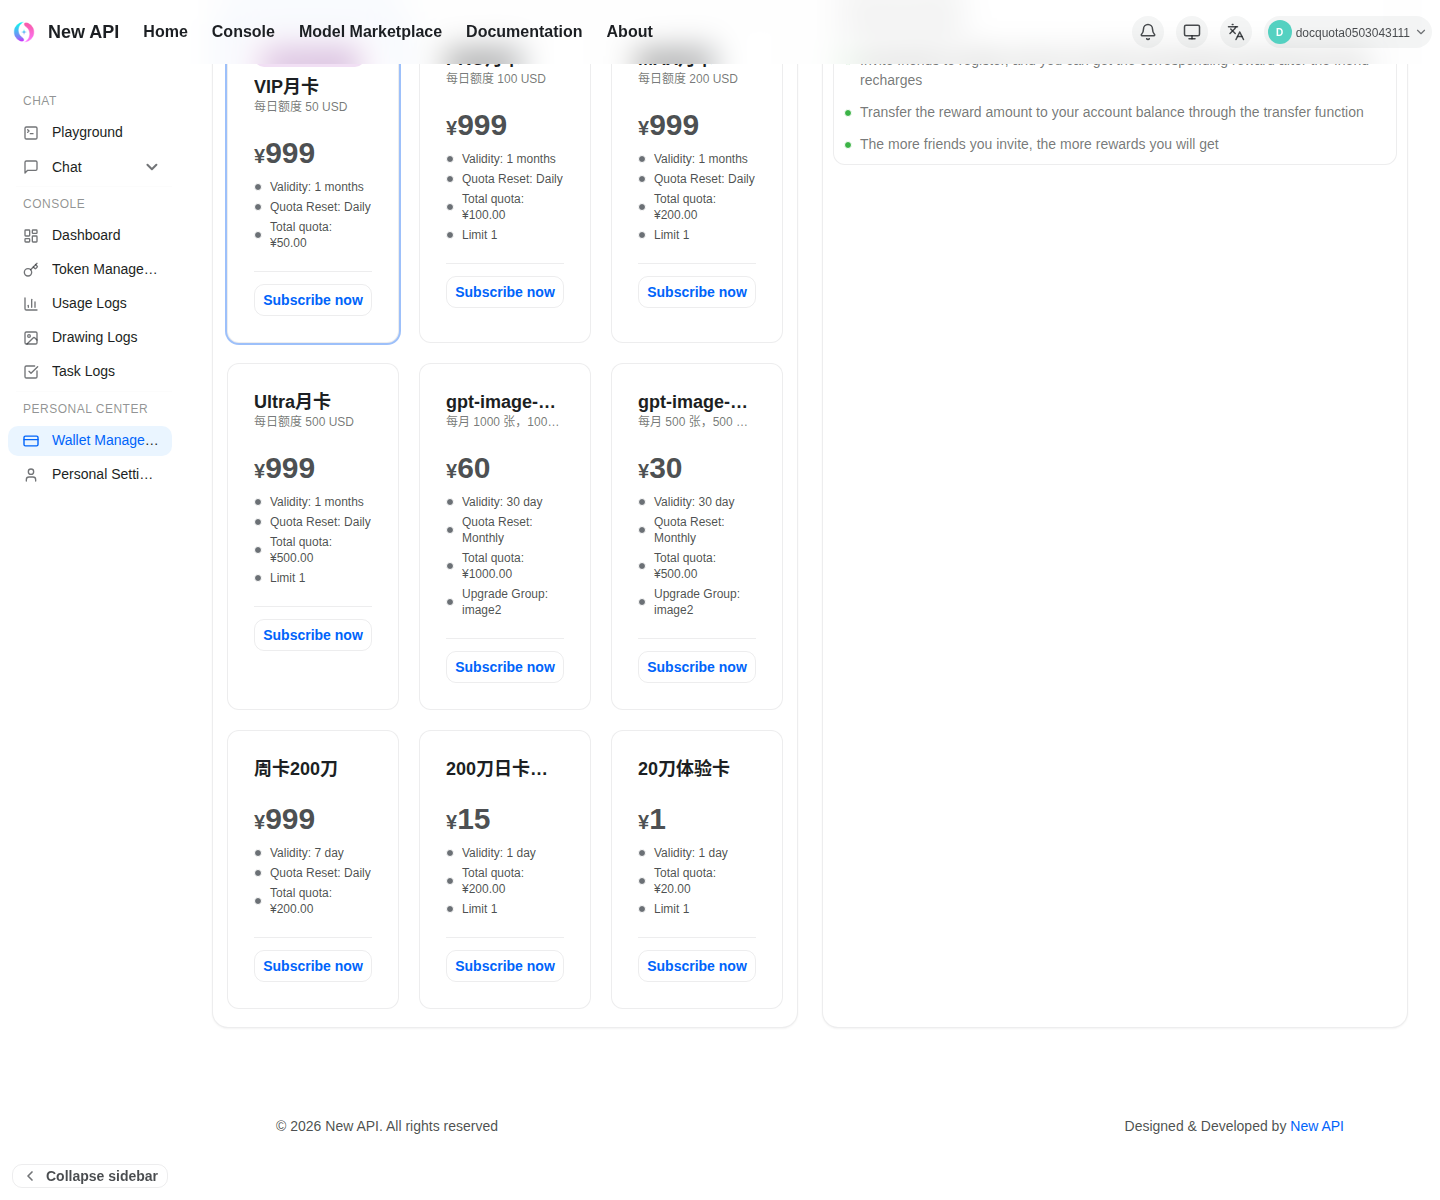Click the VIP月卡 card title
Screen dimensions: 1440x1200
pos(286,87)
